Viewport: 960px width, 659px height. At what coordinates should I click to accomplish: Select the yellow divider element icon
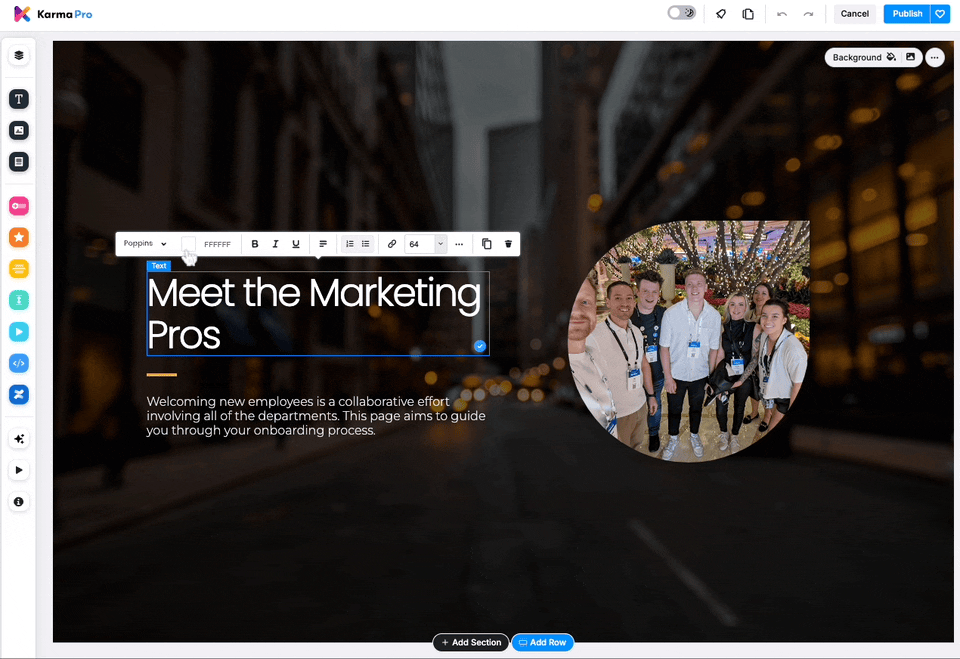click(x=19, y=269)
